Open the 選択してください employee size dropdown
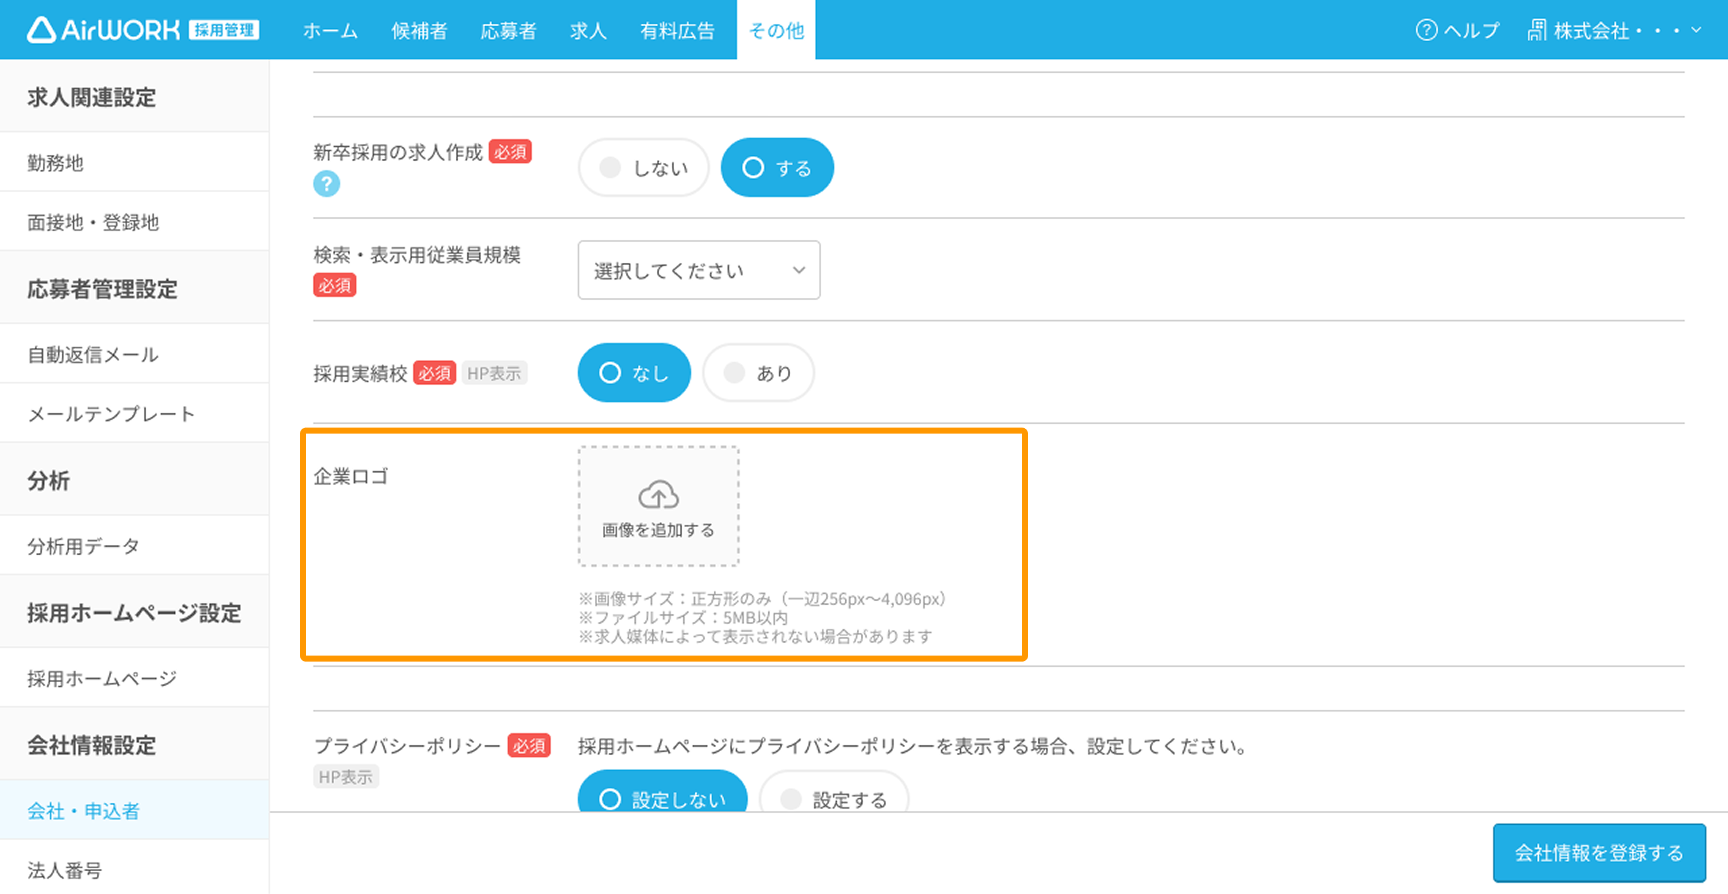1728x894 pixels. (699, 270)
